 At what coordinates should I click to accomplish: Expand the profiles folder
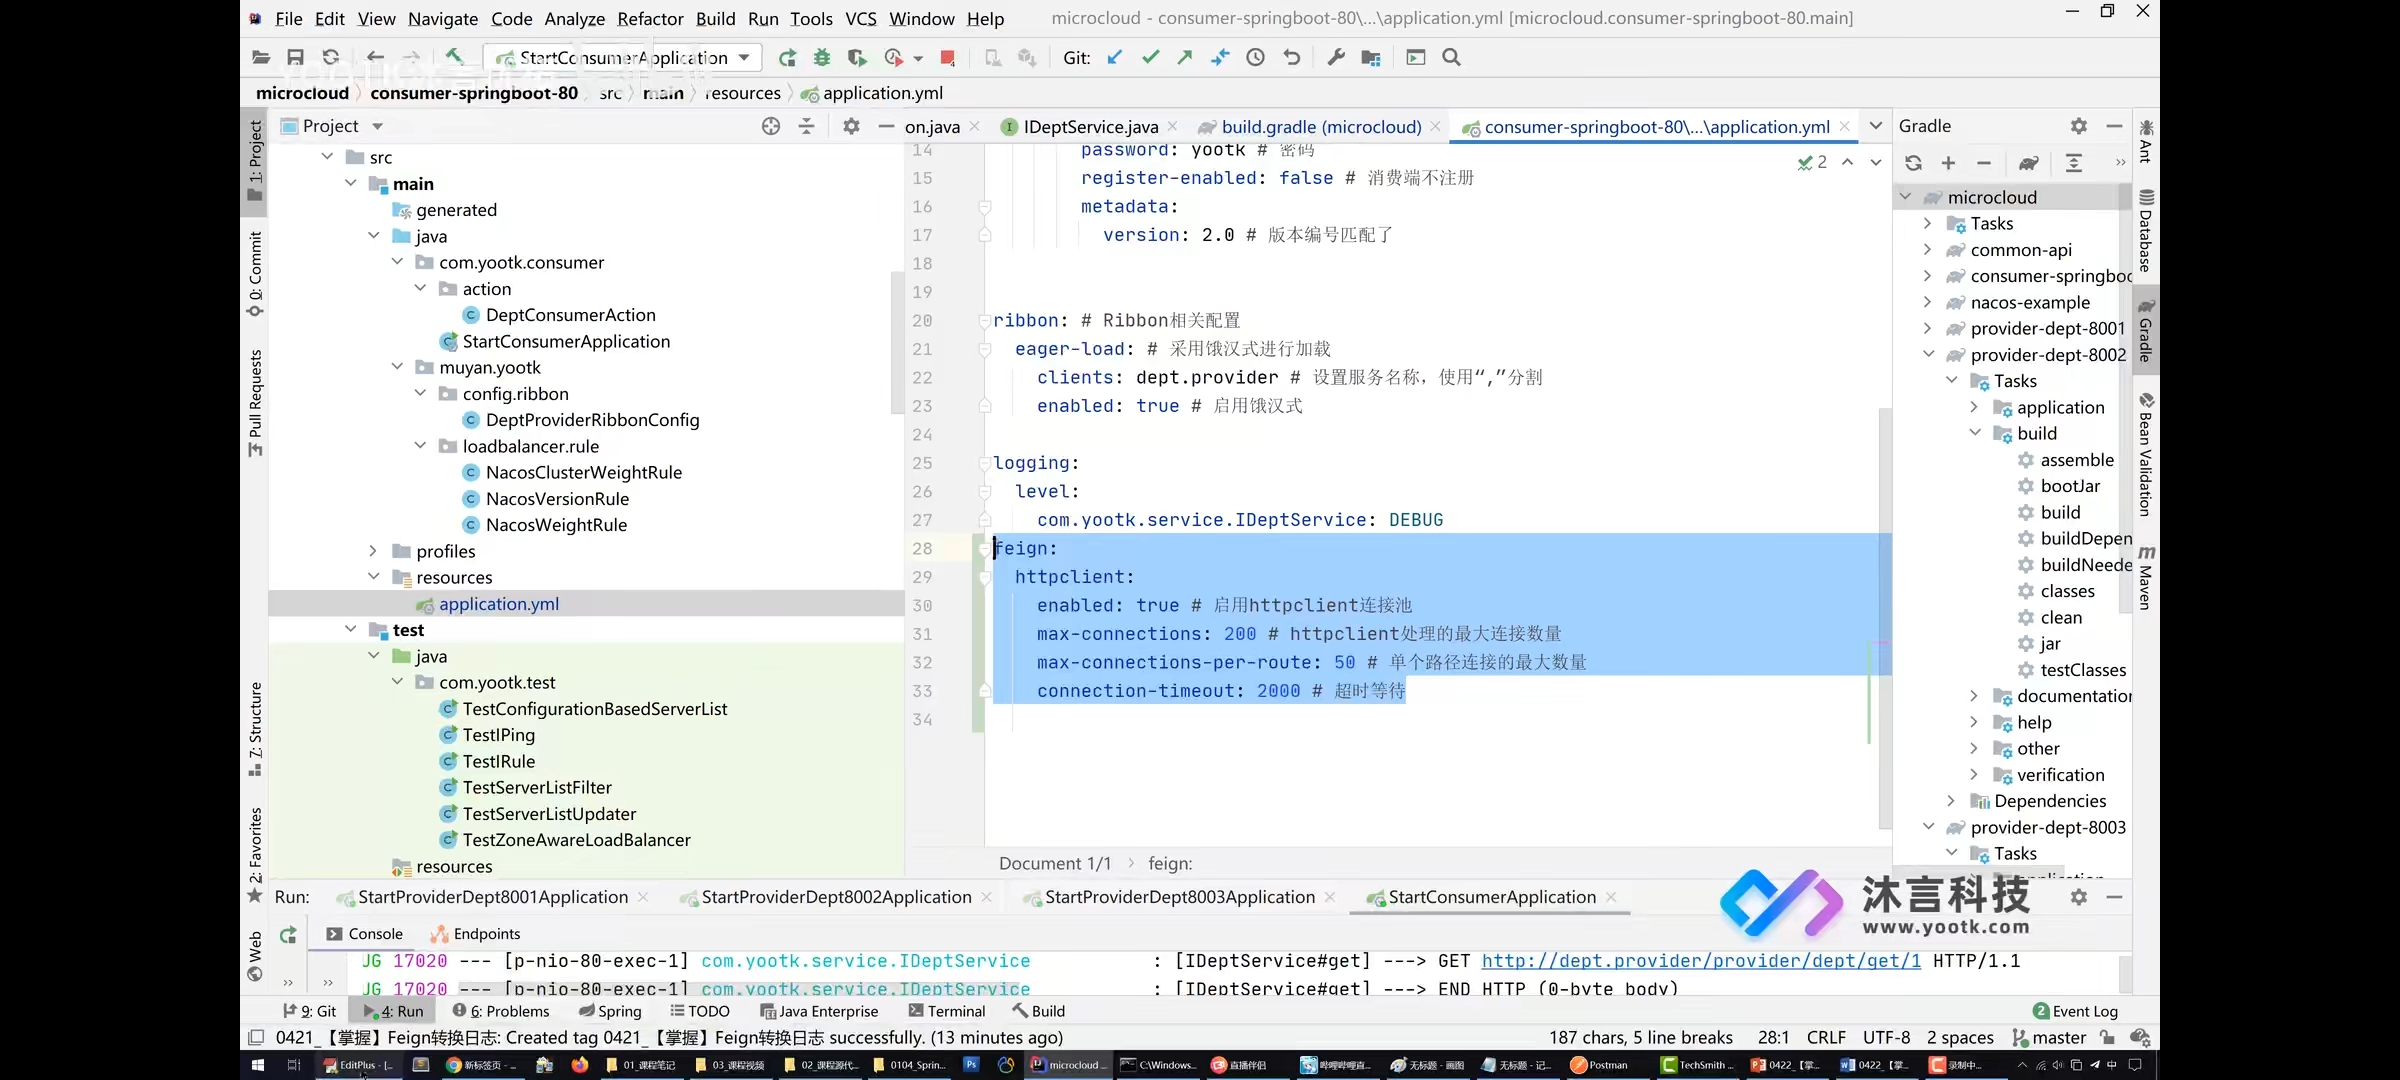click(373, 551)
